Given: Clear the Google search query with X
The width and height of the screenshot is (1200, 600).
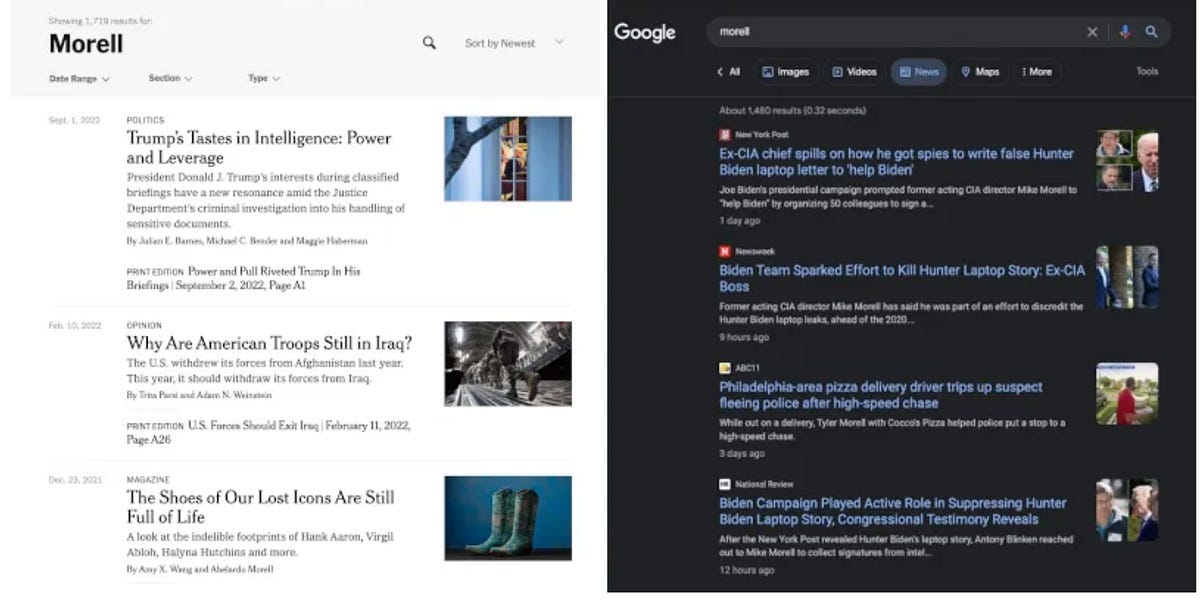Looking at the screenshot, I should pos(1092,32).
